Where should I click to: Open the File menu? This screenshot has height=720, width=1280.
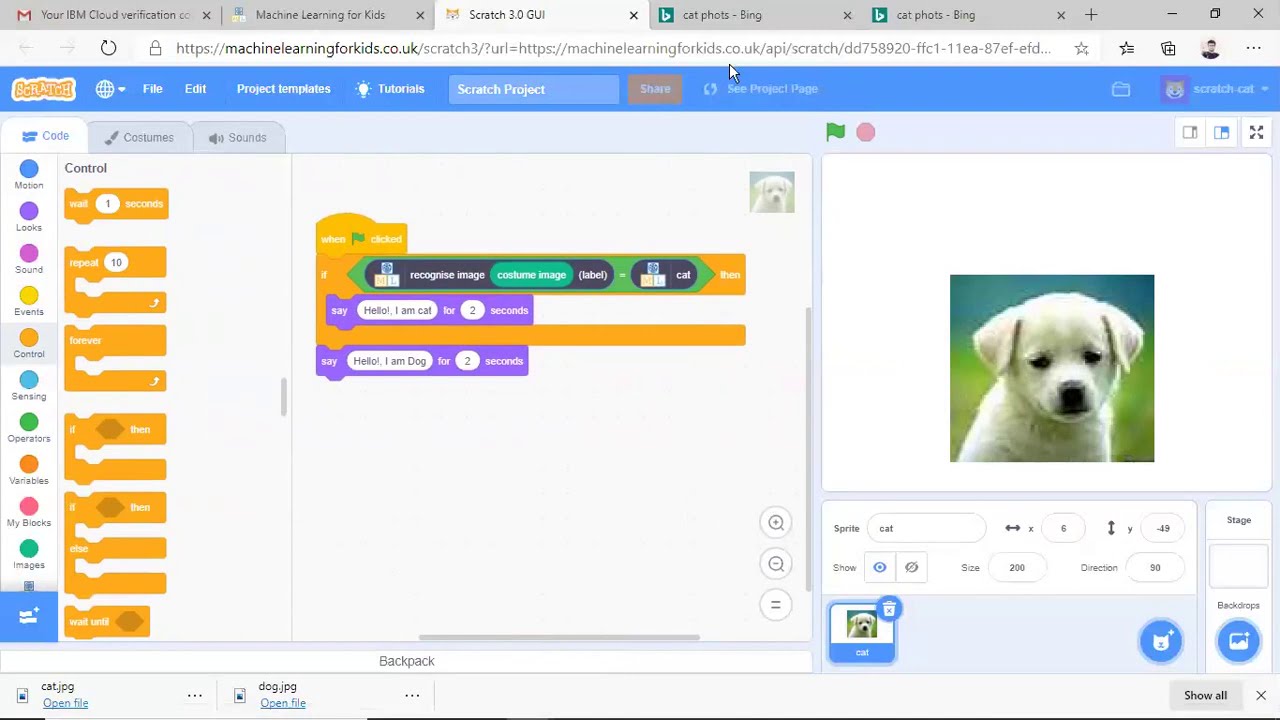point(152,89)
